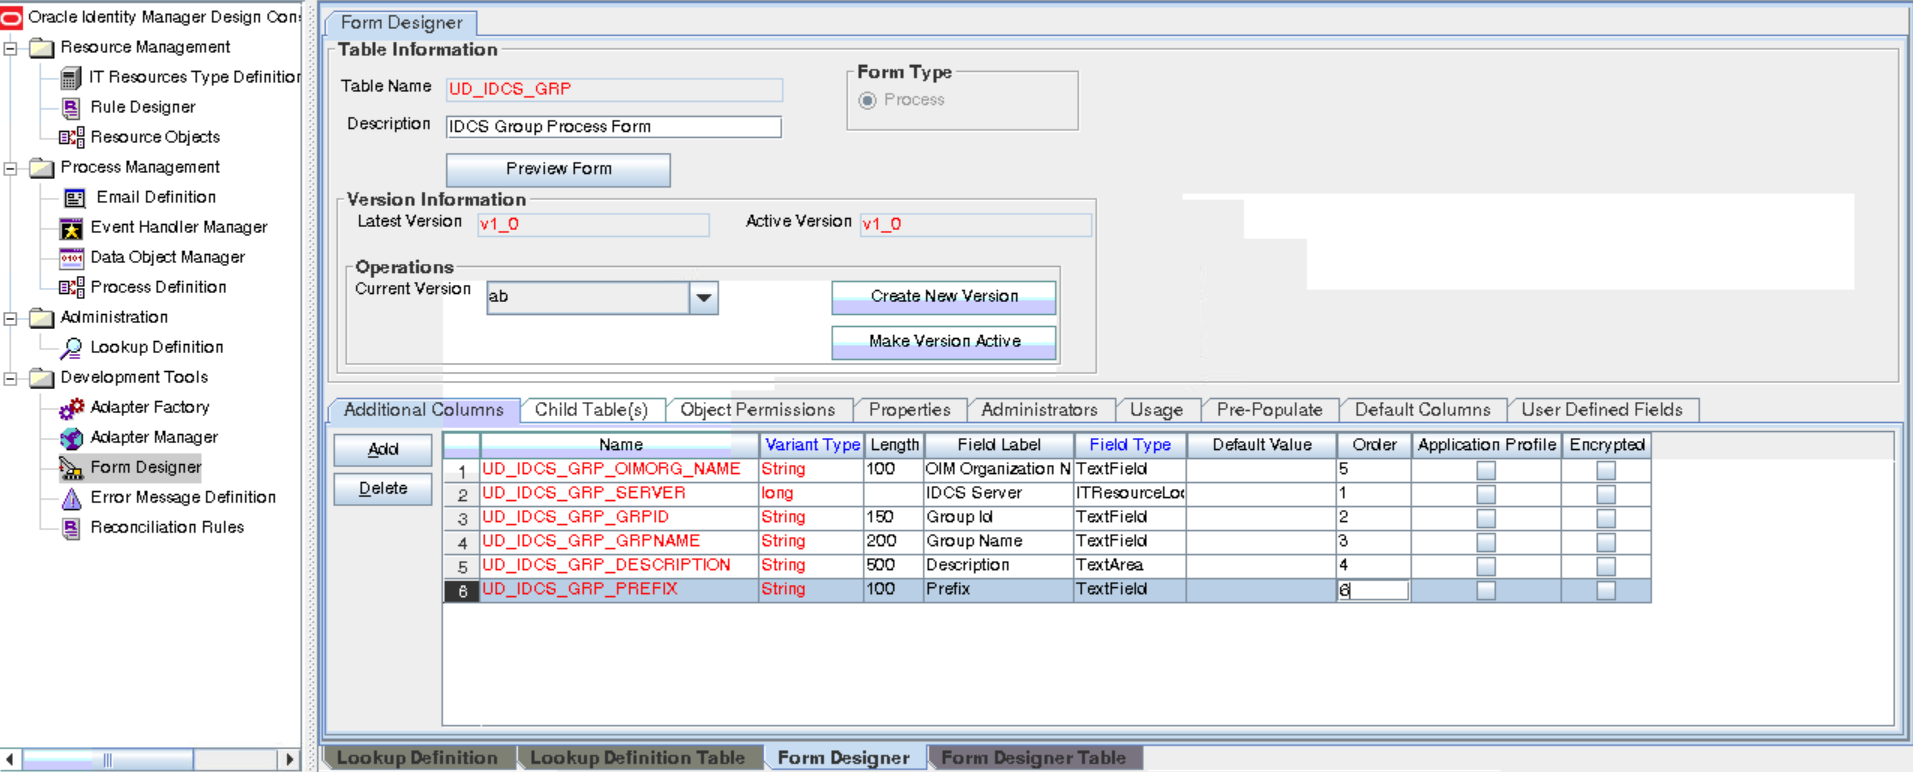Click the Administration folder icon
This screenshot has height=772, width=1913.
(x=42, y=318)
